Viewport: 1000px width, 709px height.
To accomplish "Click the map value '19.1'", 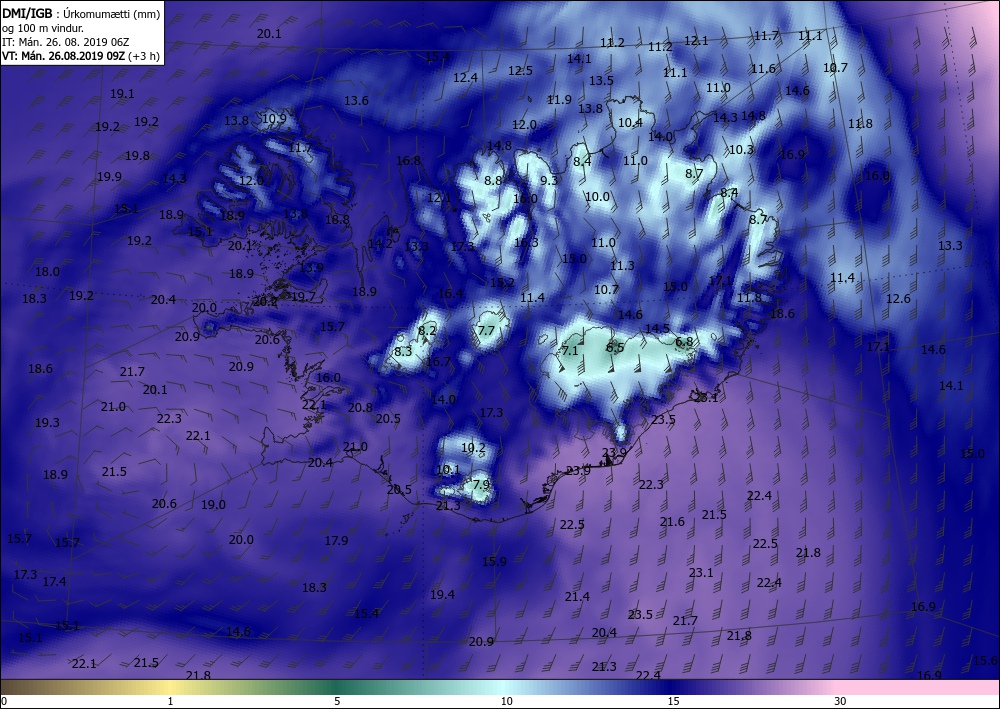I will click(x=122, y=94).
